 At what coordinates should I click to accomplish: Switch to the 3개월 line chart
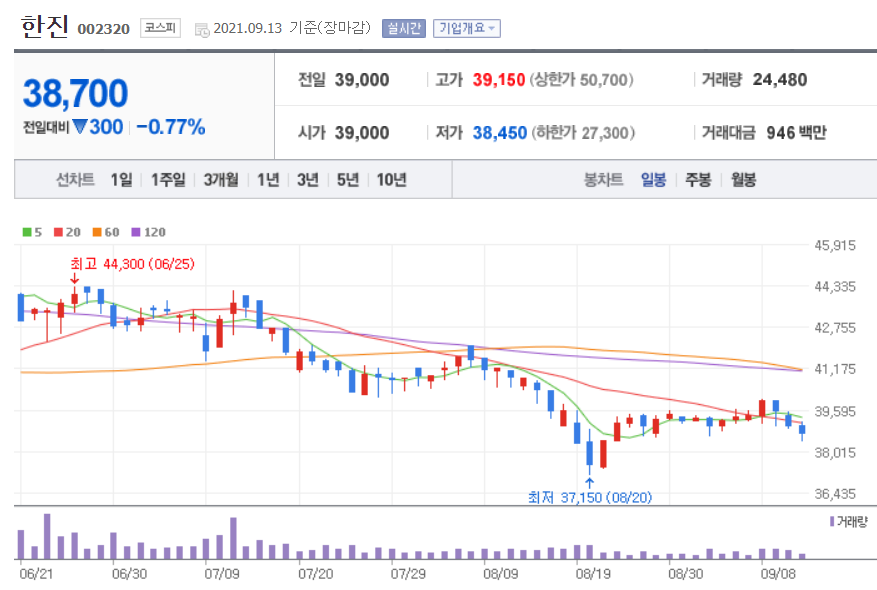[x=221, y=180]
